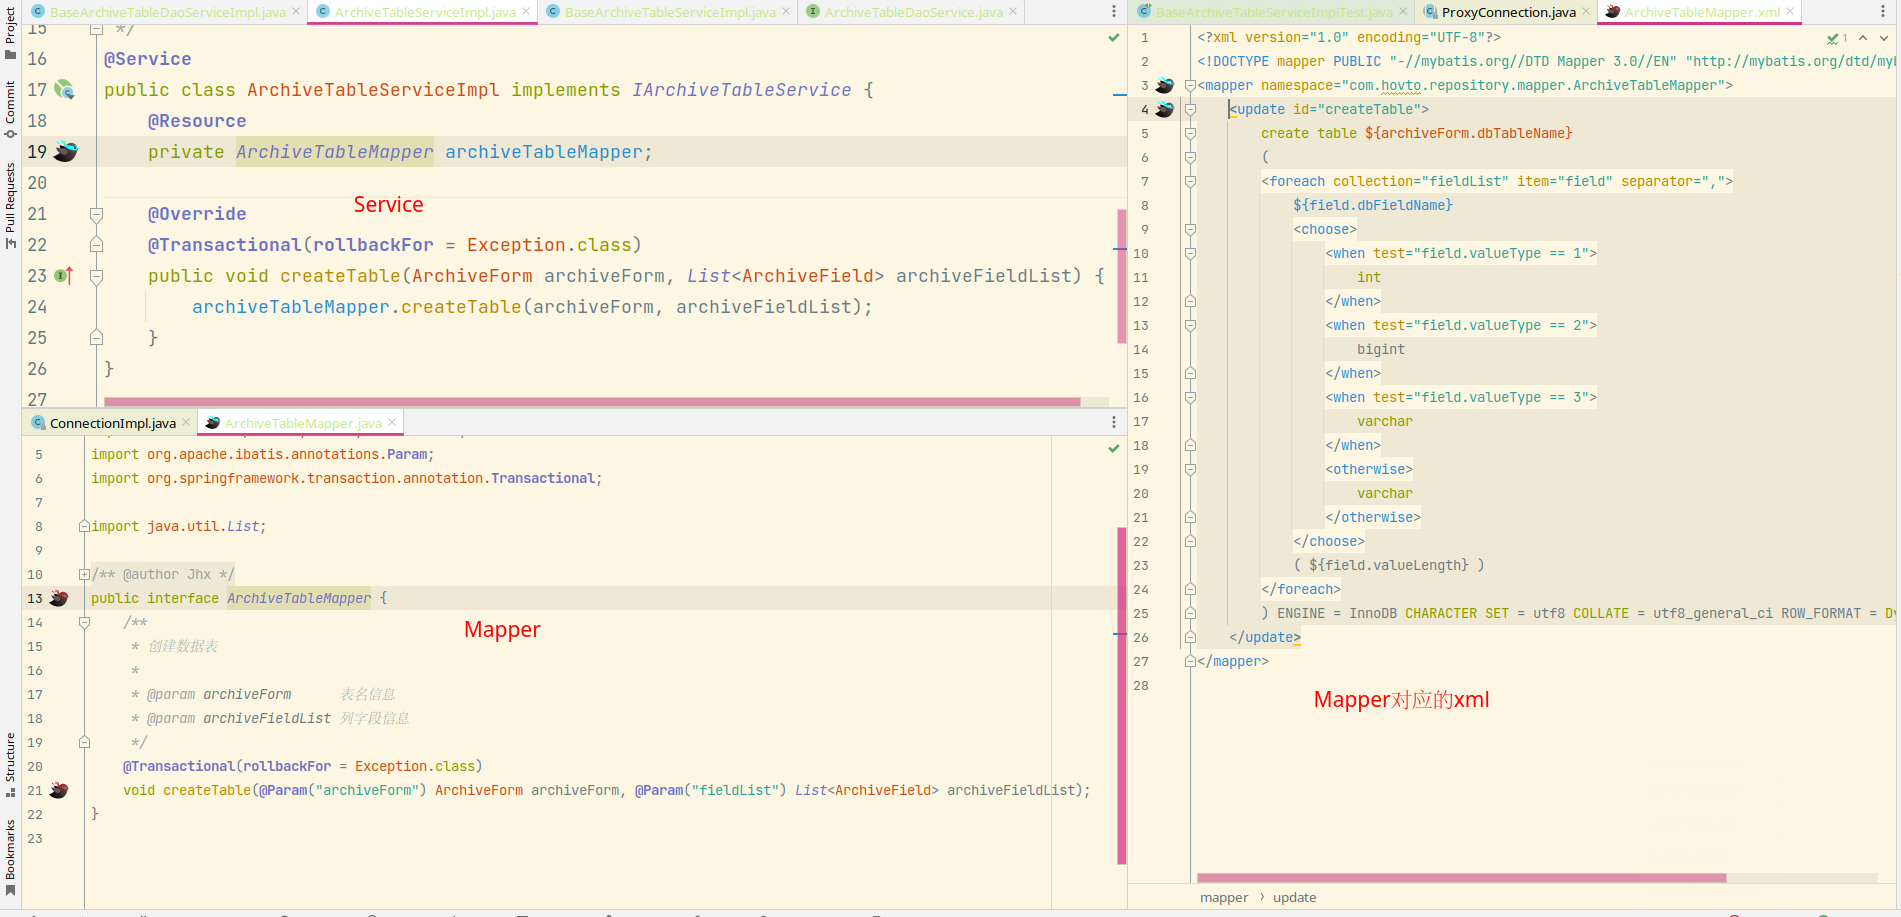Click the horizontal scrollbar under XML editor
The image size is (1901, 917).
pos(1460,878)
